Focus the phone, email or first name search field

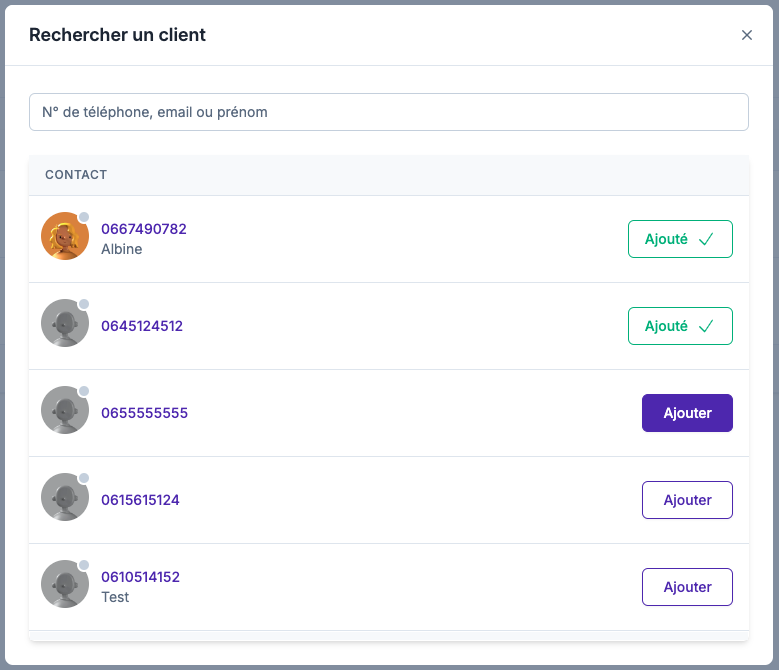pos(388,112)
